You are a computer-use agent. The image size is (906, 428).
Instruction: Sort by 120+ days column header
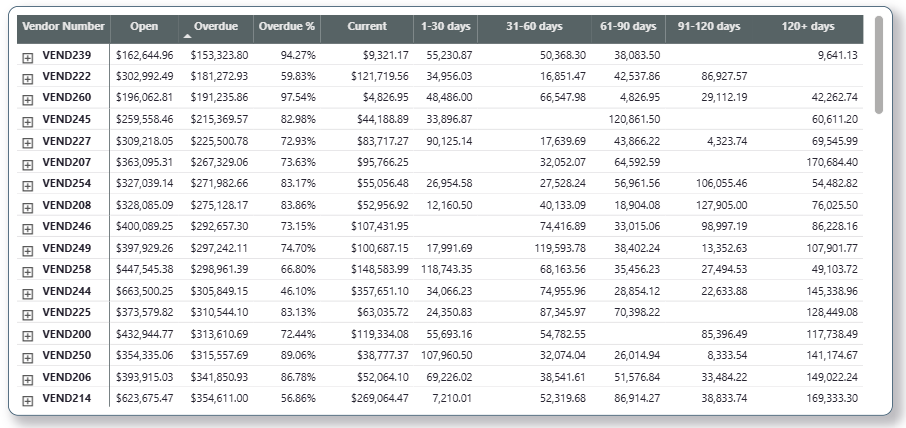point(808,27)
